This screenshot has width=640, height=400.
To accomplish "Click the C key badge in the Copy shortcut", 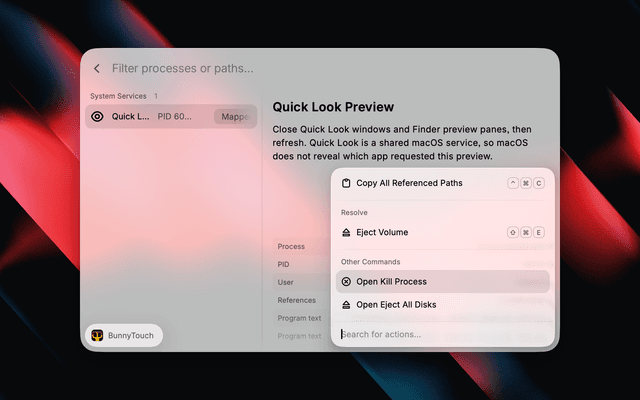I will click(x=539, y=183).
